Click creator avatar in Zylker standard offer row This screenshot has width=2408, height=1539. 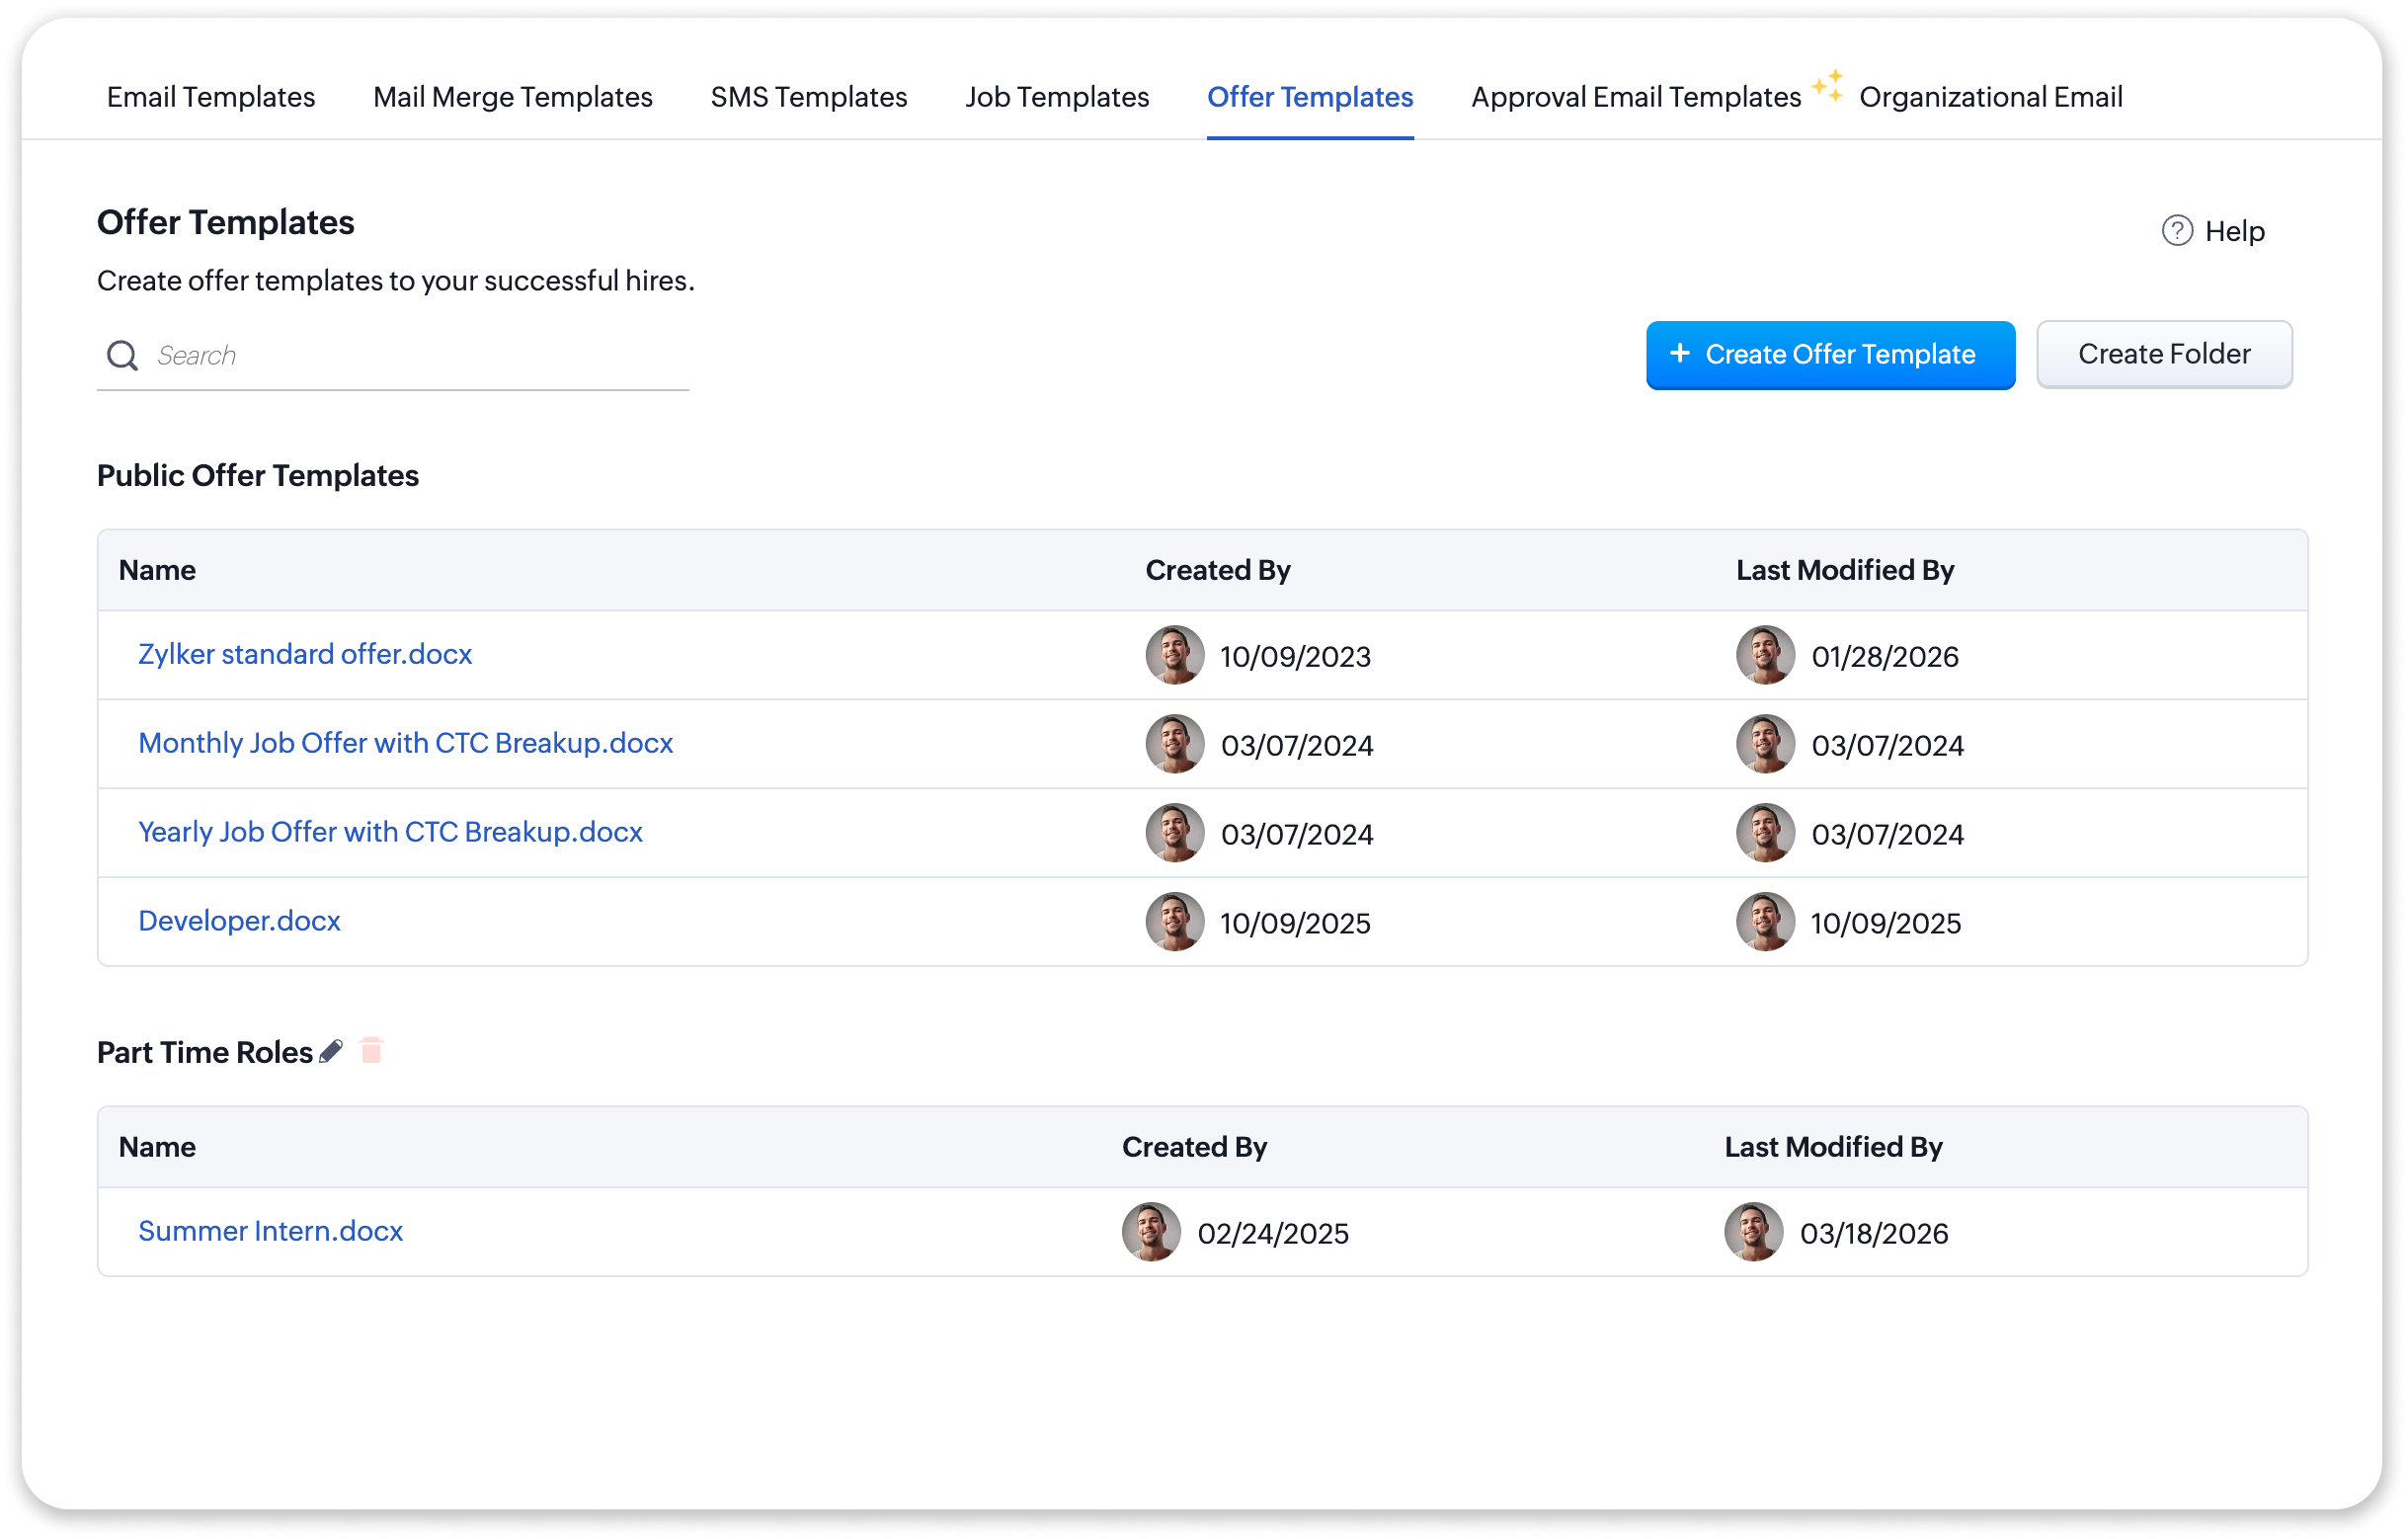(x=1174, y=655)
